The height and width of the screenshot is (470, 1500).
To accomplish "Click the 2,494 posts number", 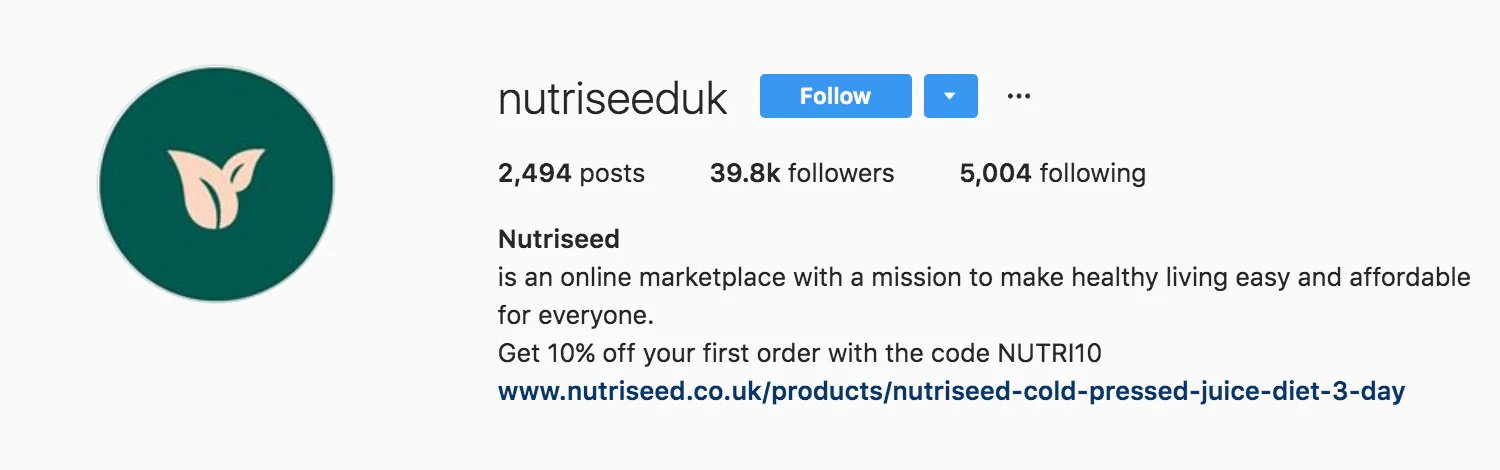I will 534,174.
